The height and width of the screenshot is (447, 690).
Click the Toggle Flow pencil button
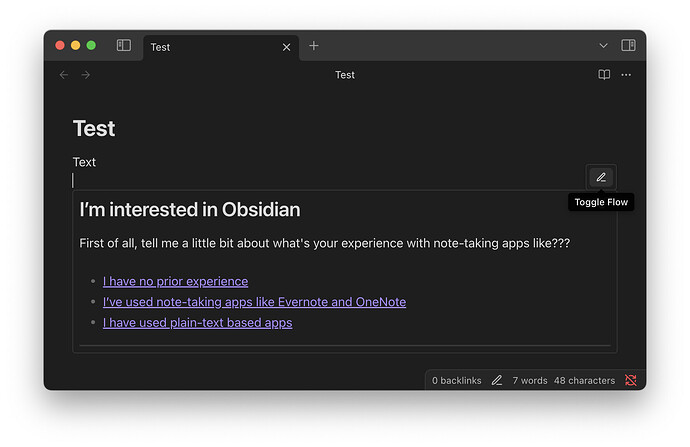(x=601, y=177)
